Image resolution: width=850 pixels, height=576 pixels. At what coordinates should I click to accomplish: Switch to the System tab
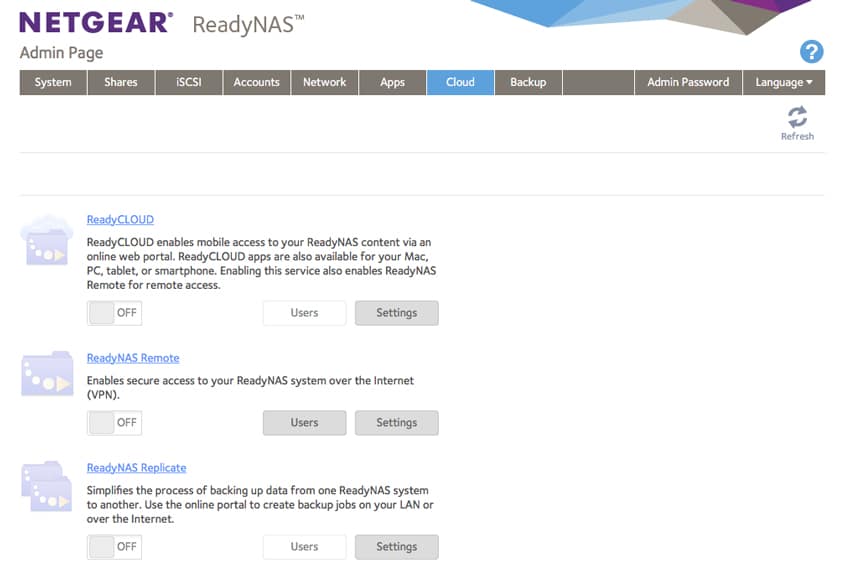(53, 82)
